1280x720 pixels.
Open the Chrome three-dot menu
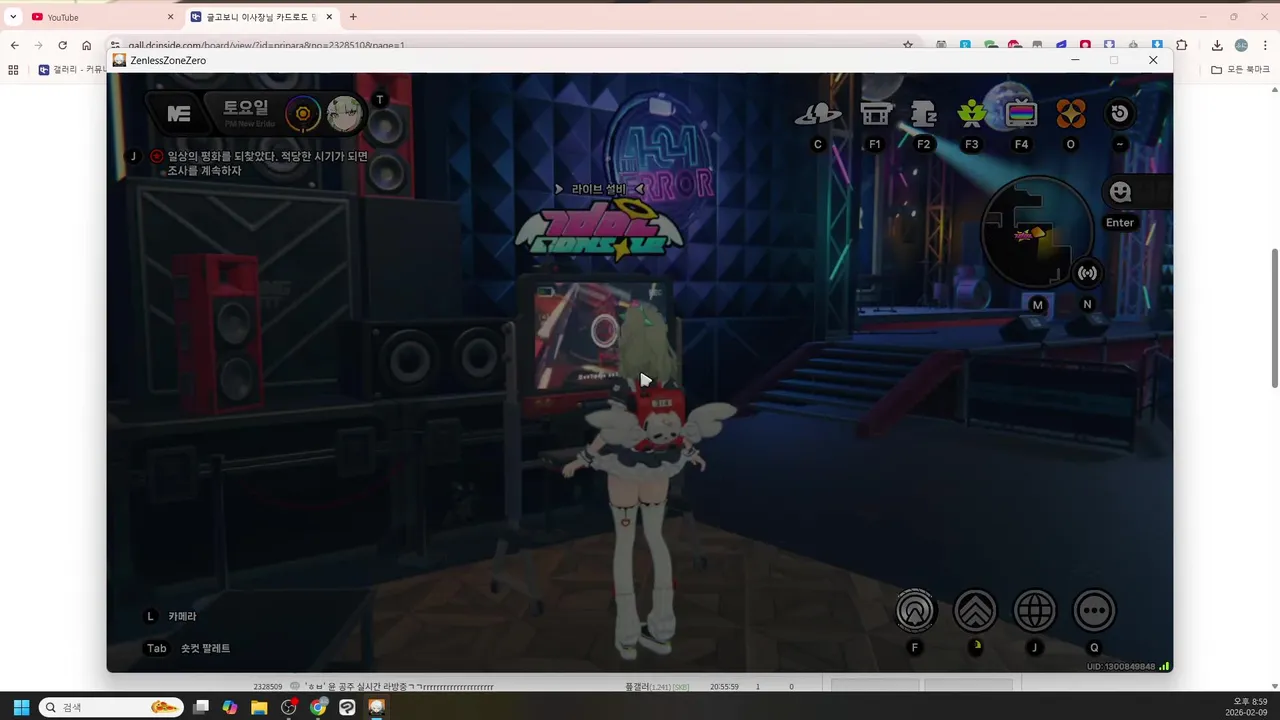tap(1265, 45)
